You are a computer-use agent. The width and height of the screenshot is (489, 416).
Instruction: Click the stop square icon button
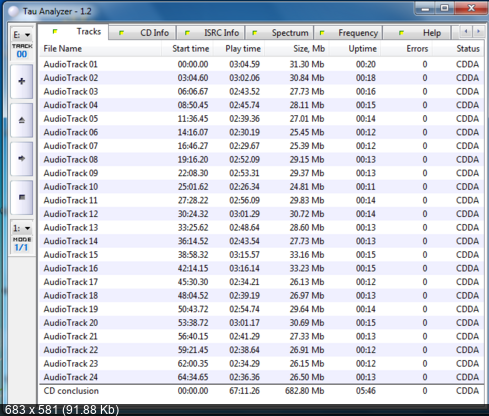(x=22, y=197)
